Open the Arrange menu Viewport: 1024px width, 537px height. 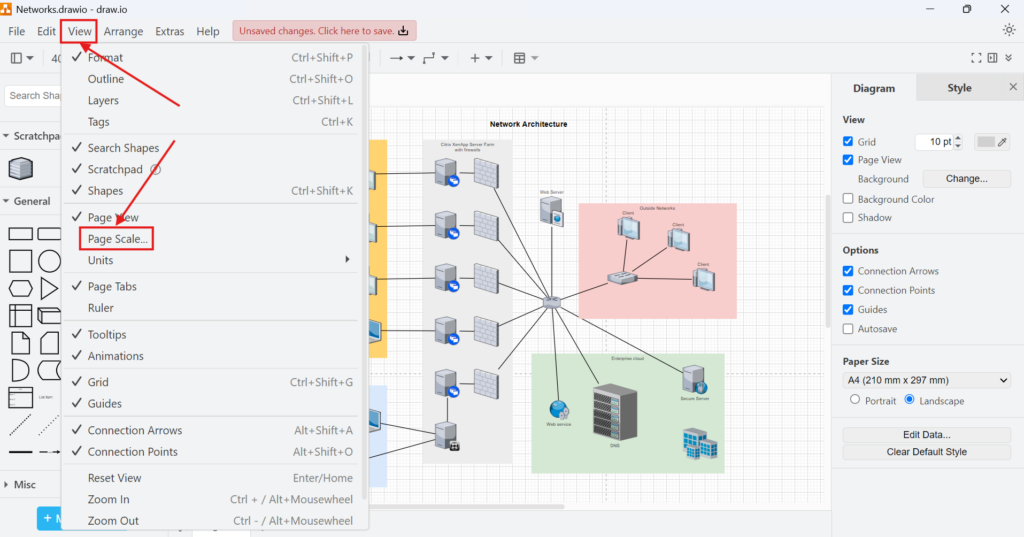tap(123, 31)
